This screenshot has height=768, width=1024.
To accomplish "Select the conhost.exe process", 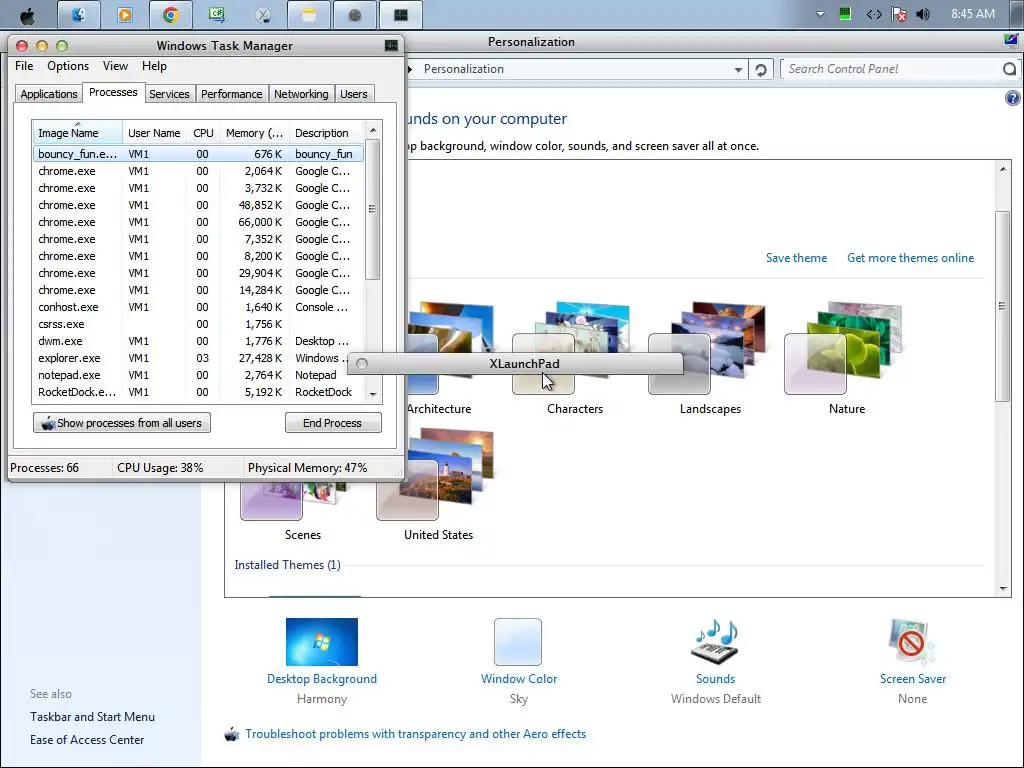I will [199, 307].
